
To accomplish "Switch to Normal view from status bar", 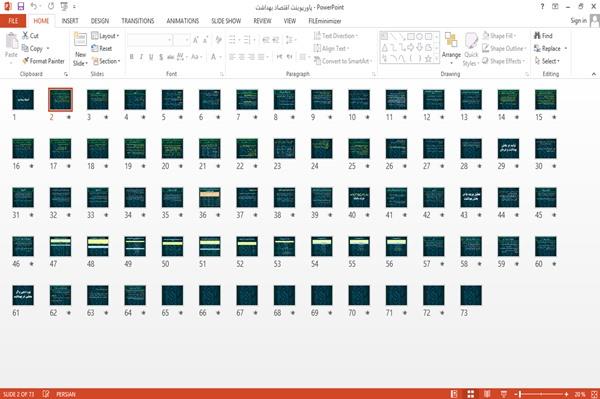I will 454,394.
